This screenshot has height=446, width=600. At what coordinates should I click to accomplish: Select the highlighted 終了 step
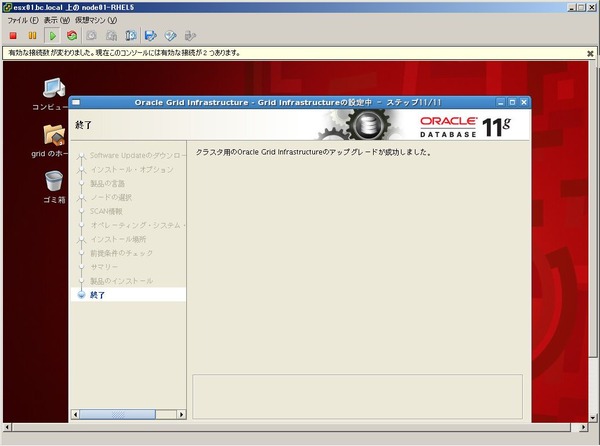click(128, 295)
